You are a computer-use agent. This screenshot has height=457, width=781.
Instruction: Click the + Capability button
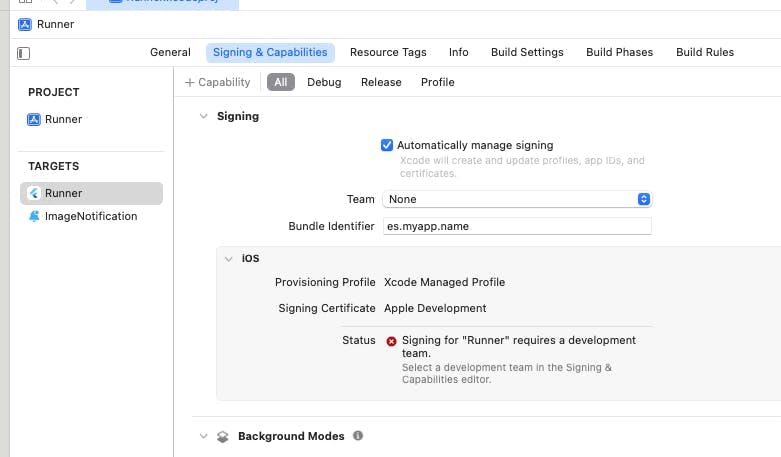(218, 82)
